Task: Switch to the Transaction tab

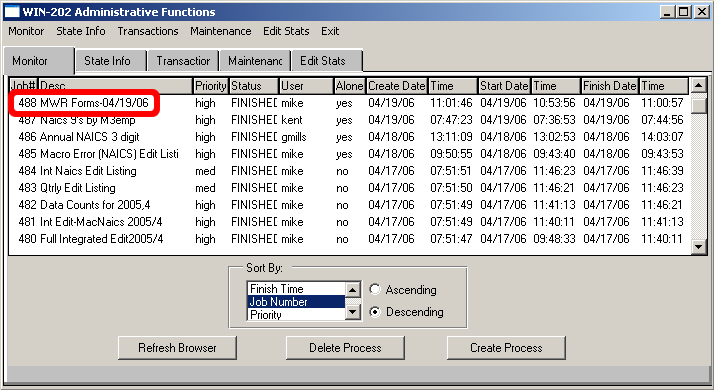Action: [x=183, y=61]
